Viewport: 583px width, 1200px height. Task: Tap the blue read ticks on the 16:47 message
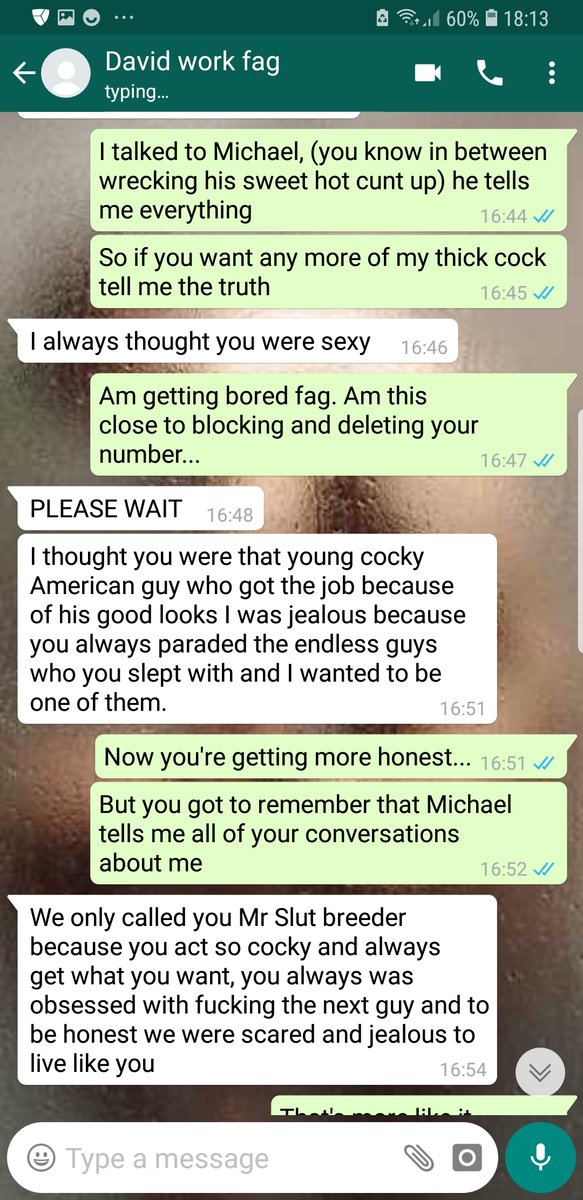pos(544,460)
